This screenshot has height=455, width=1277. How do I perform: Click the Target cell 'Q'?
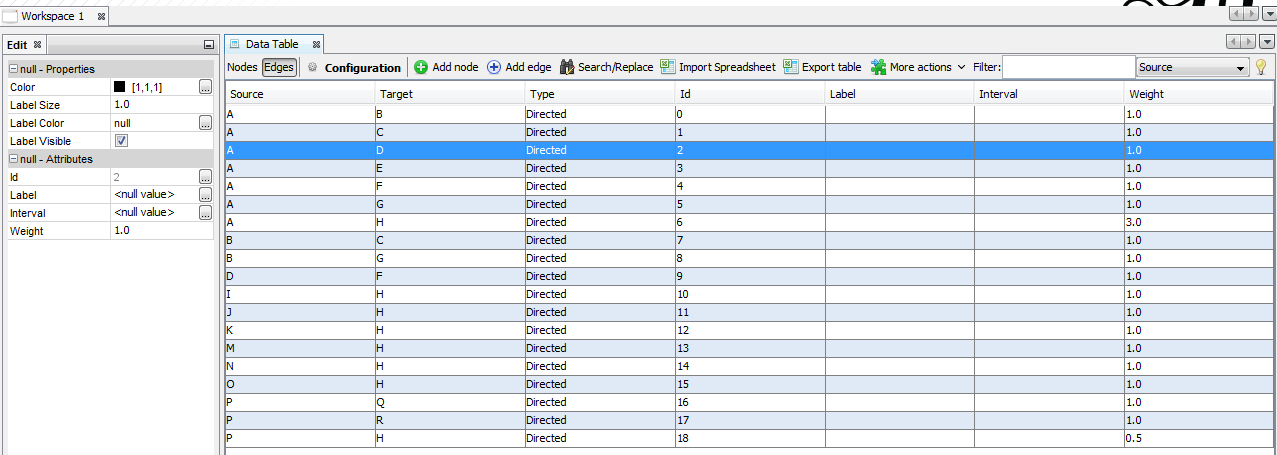(450, 402)
